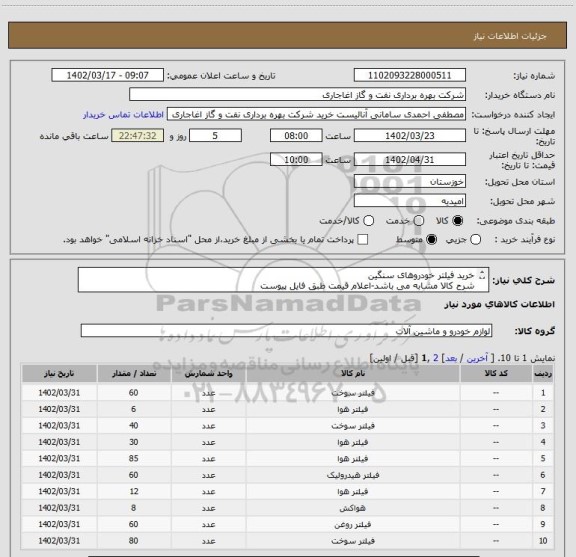576x557 pixels.
Task: Click quantity 6 in row 2
Action: coord(134,409)
